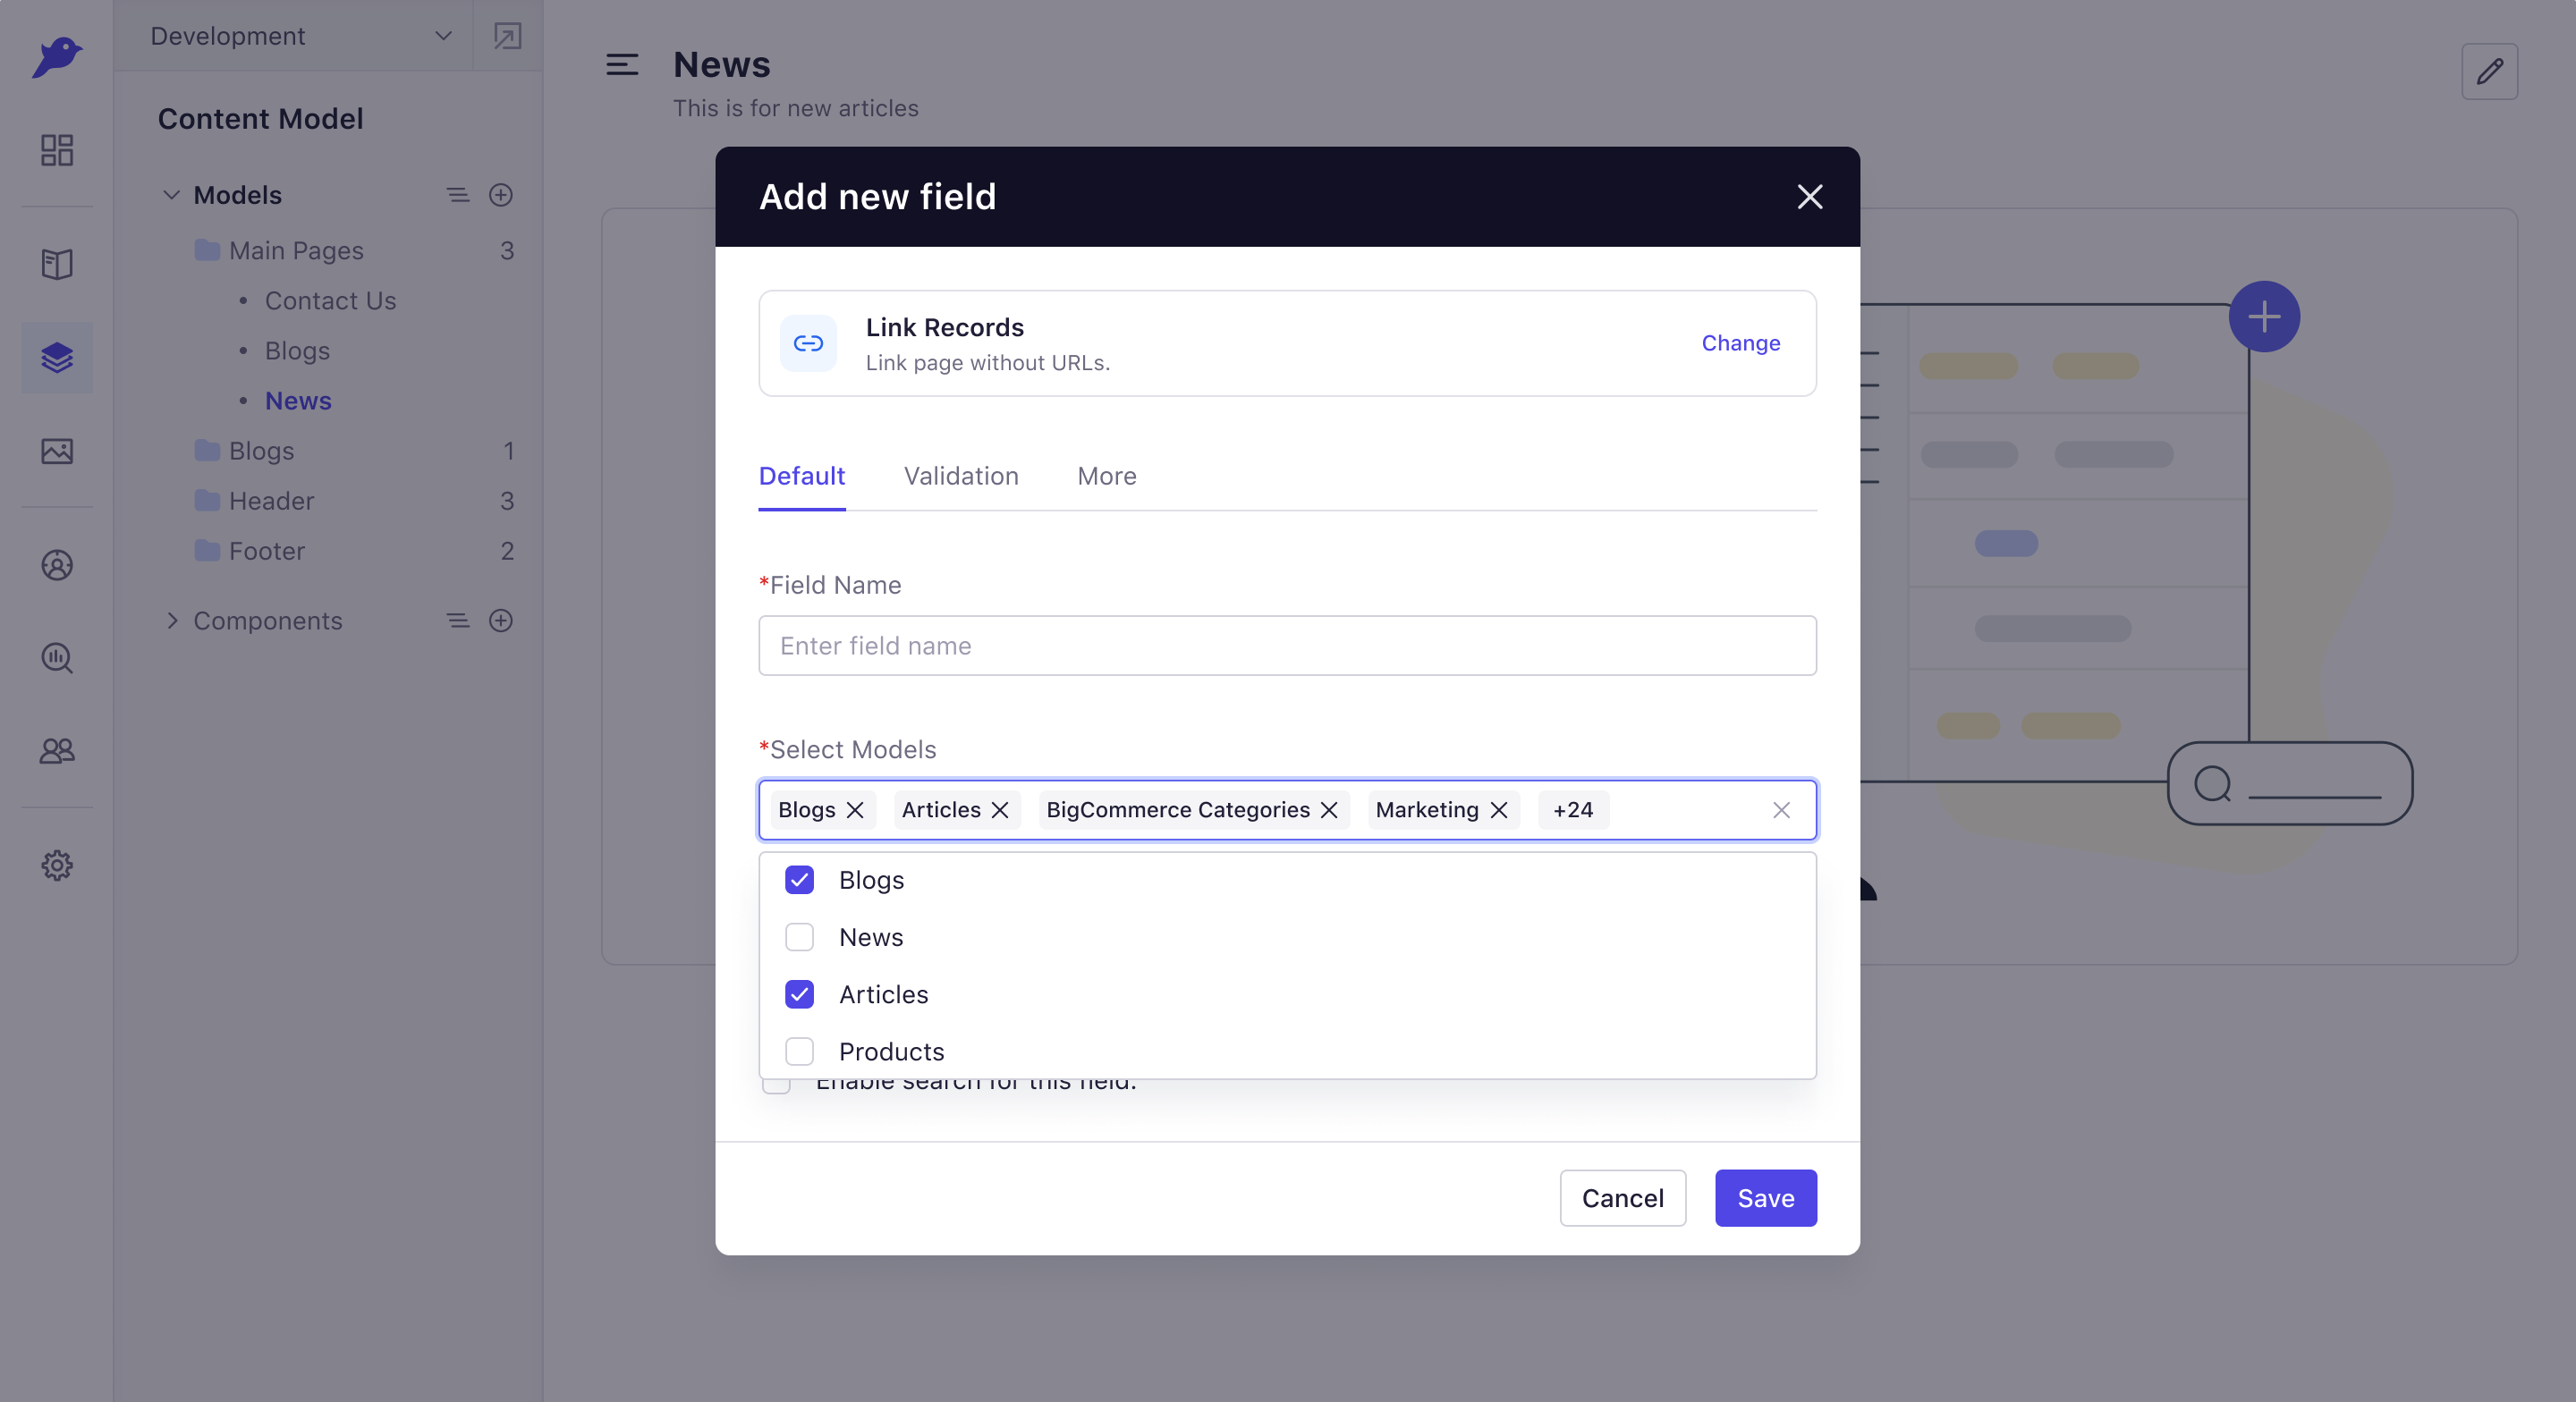Click the Content Model heading
The width and height of the screenshot is (2576, 1402).
pyautogui.click(x=260, y=119)
